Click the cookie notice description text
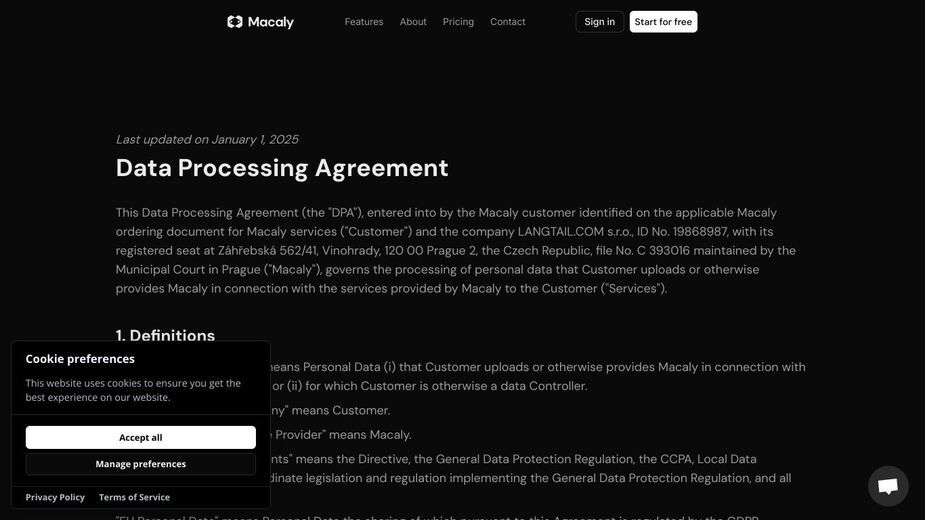The image size is (925, 520). point(133,390)
